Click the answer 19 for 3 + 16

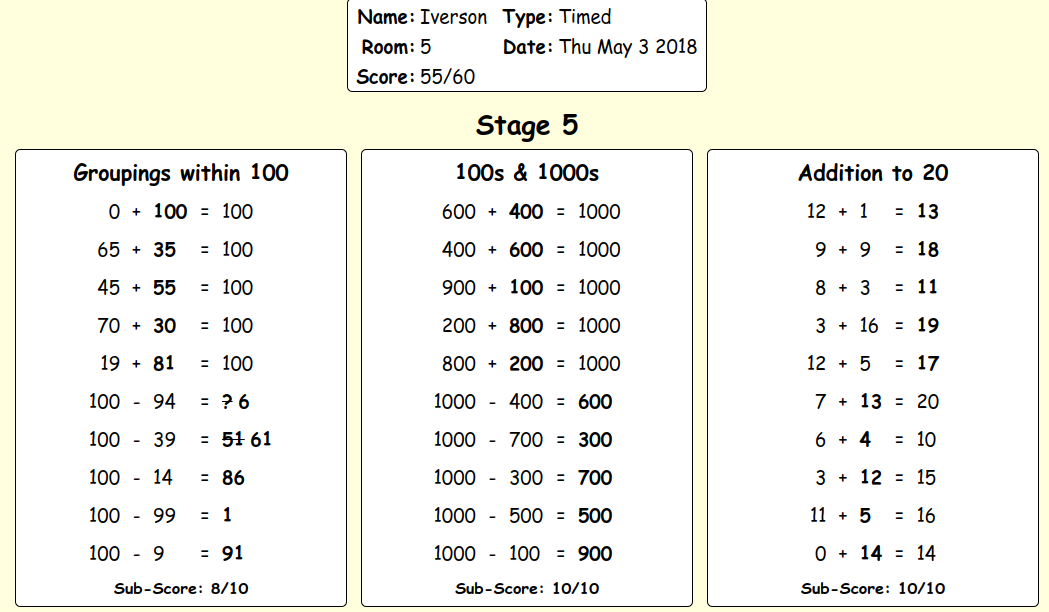pos(928,326)
